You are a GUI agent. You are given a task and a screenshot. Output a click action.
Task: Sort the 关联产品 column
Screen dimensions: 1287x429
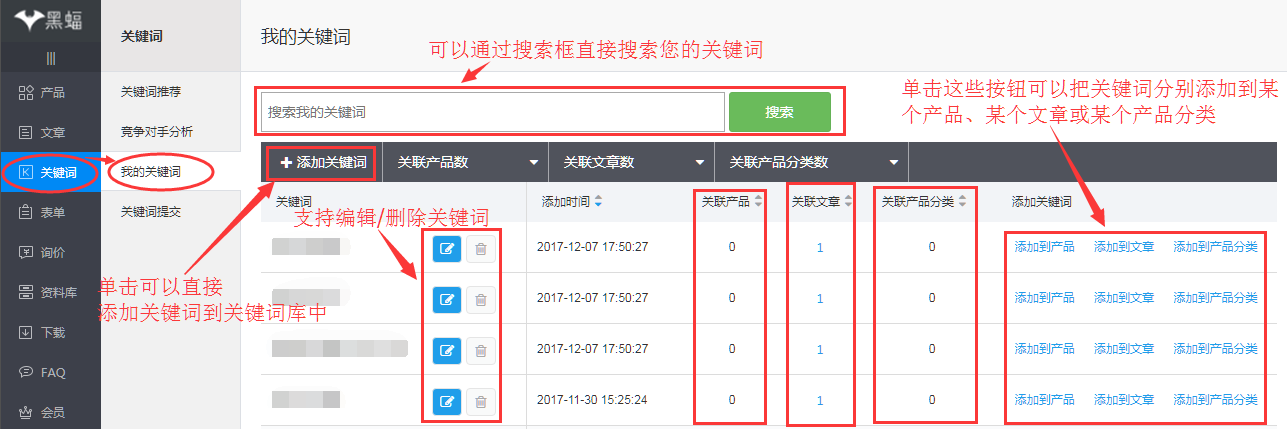[x=758, y=201]
